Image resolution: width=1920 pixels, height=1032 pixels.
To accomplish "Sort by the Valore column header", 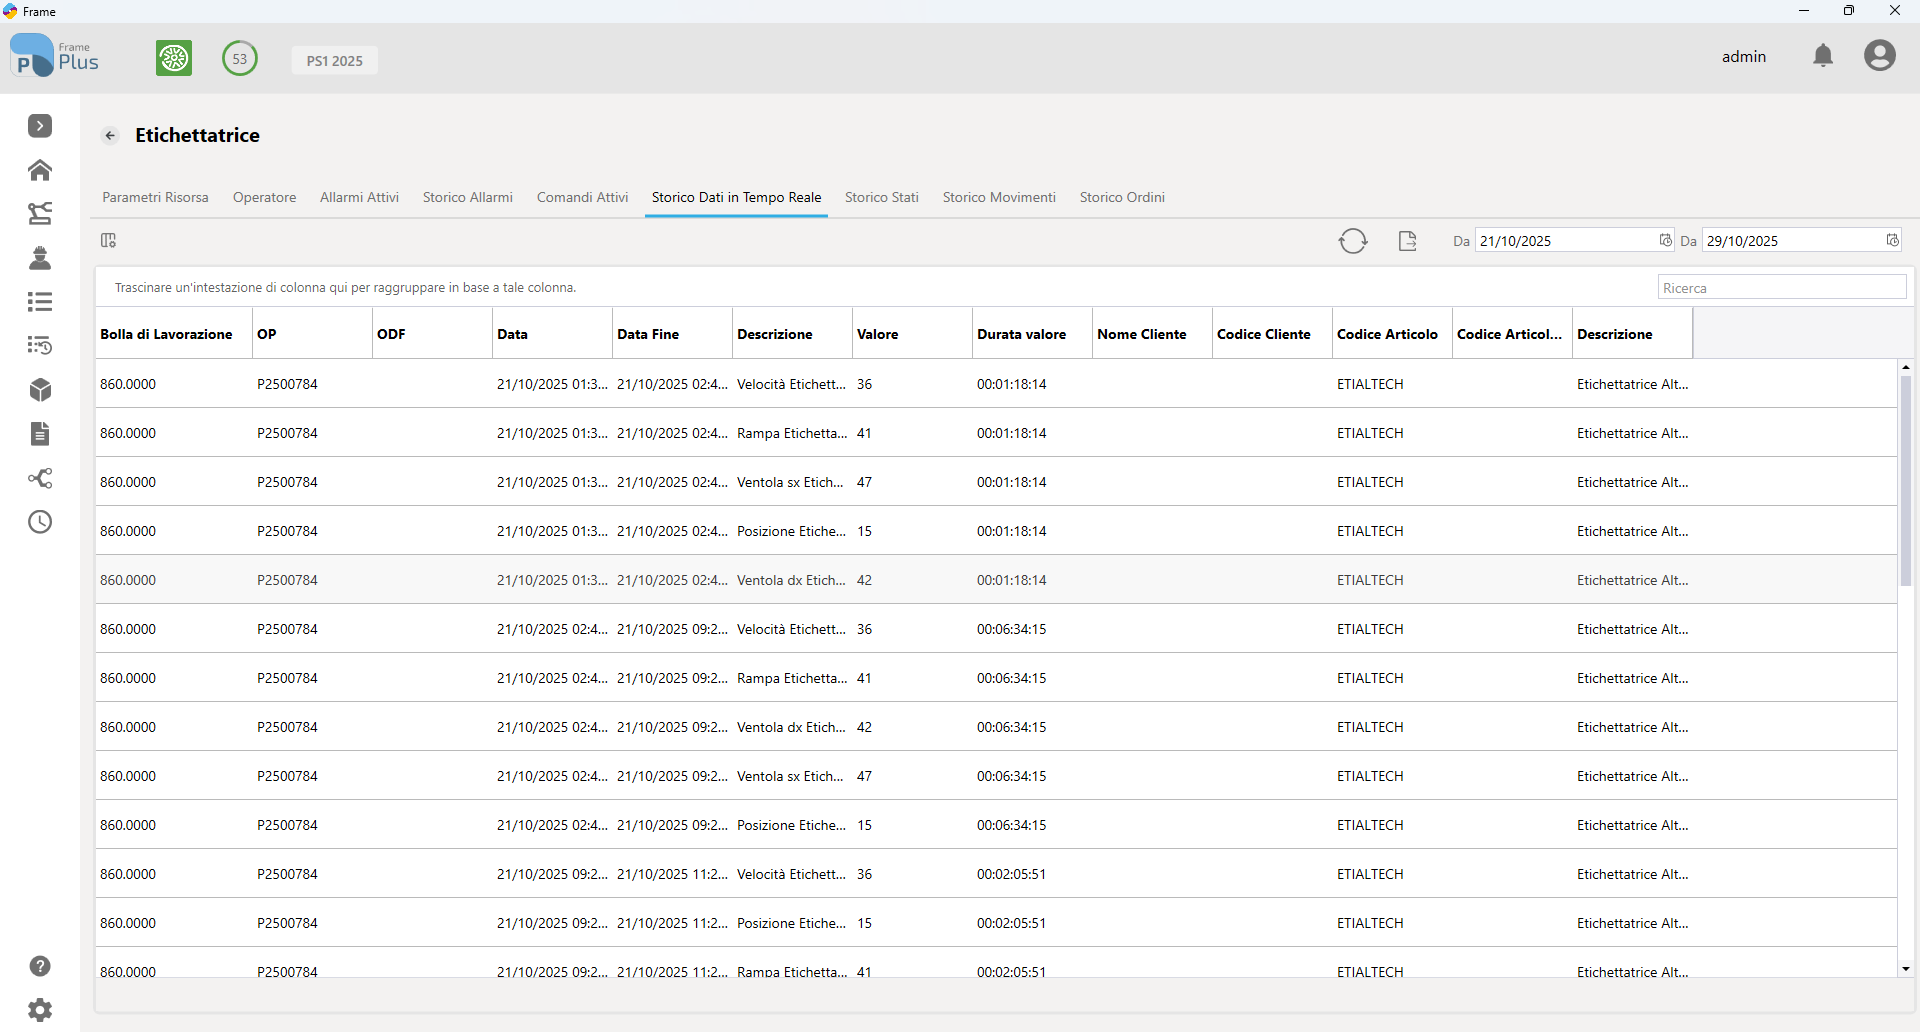I will (912, 334).
